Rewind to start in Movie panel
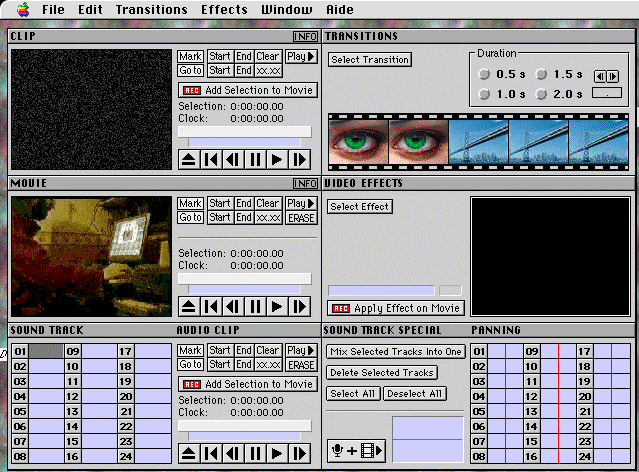 pyautogui.click(x=211, y=307)
